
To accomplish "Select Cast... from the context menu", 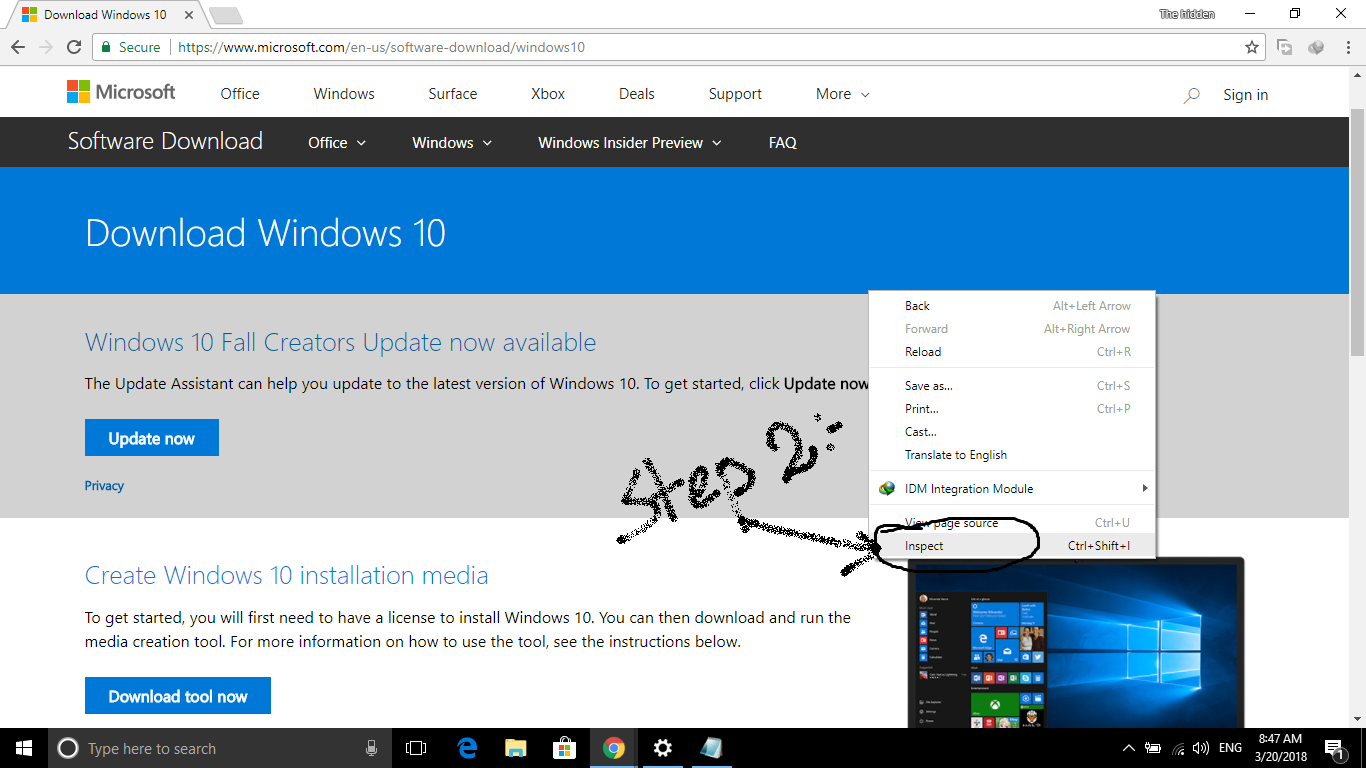I will pos(1012,432).
